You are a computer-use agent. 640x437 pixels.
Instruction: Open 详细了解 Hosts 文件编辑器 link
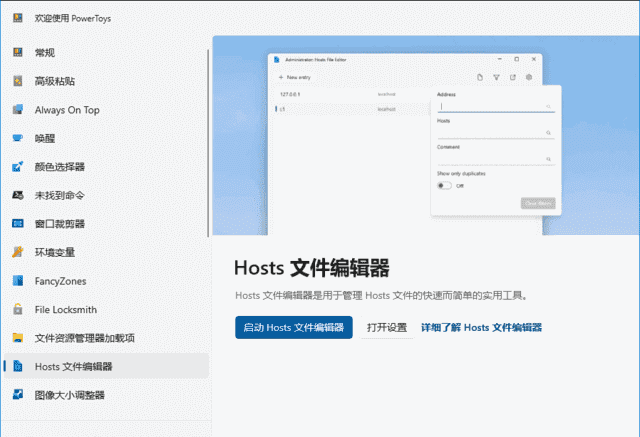(x=481, y=328)
